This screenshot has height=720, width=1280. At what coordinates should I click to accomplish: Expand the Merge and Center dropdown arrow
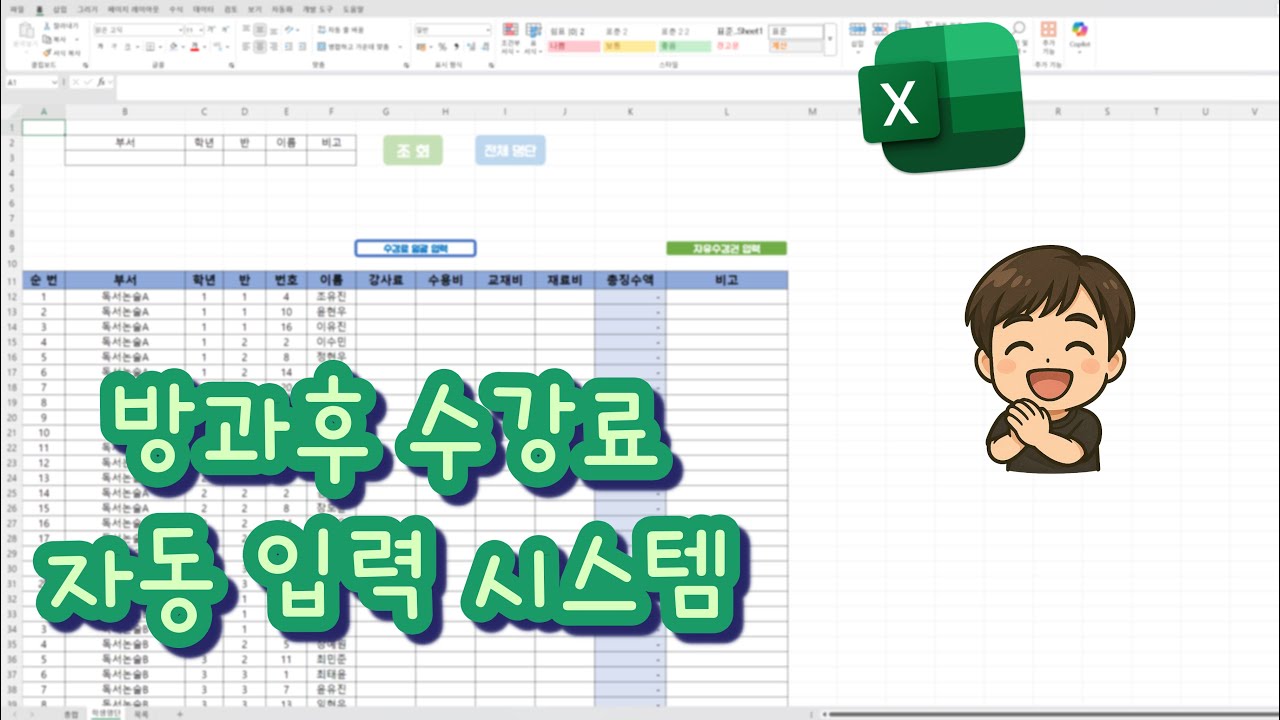pos(400,47)
